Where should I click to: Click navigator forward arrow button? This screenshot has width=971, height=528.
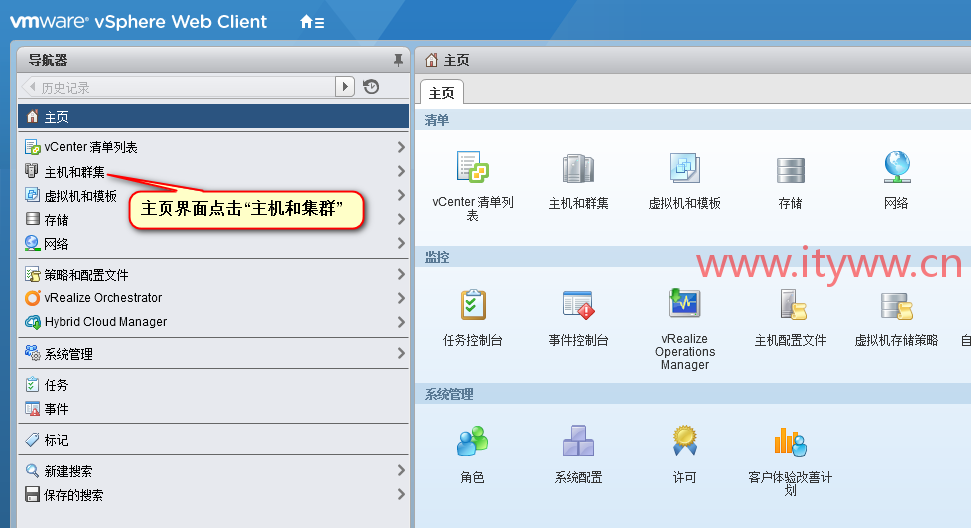tap(345, 87)
